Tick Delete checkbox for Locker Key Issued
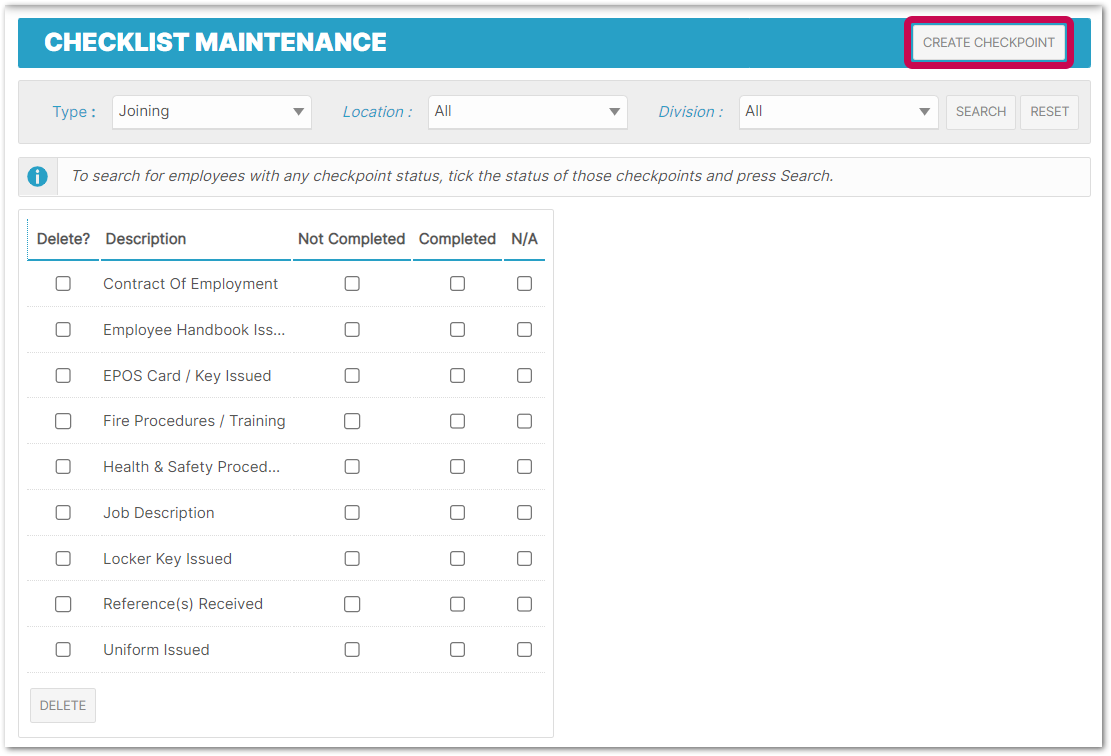1111x756 pixels. tap(63, 558)
